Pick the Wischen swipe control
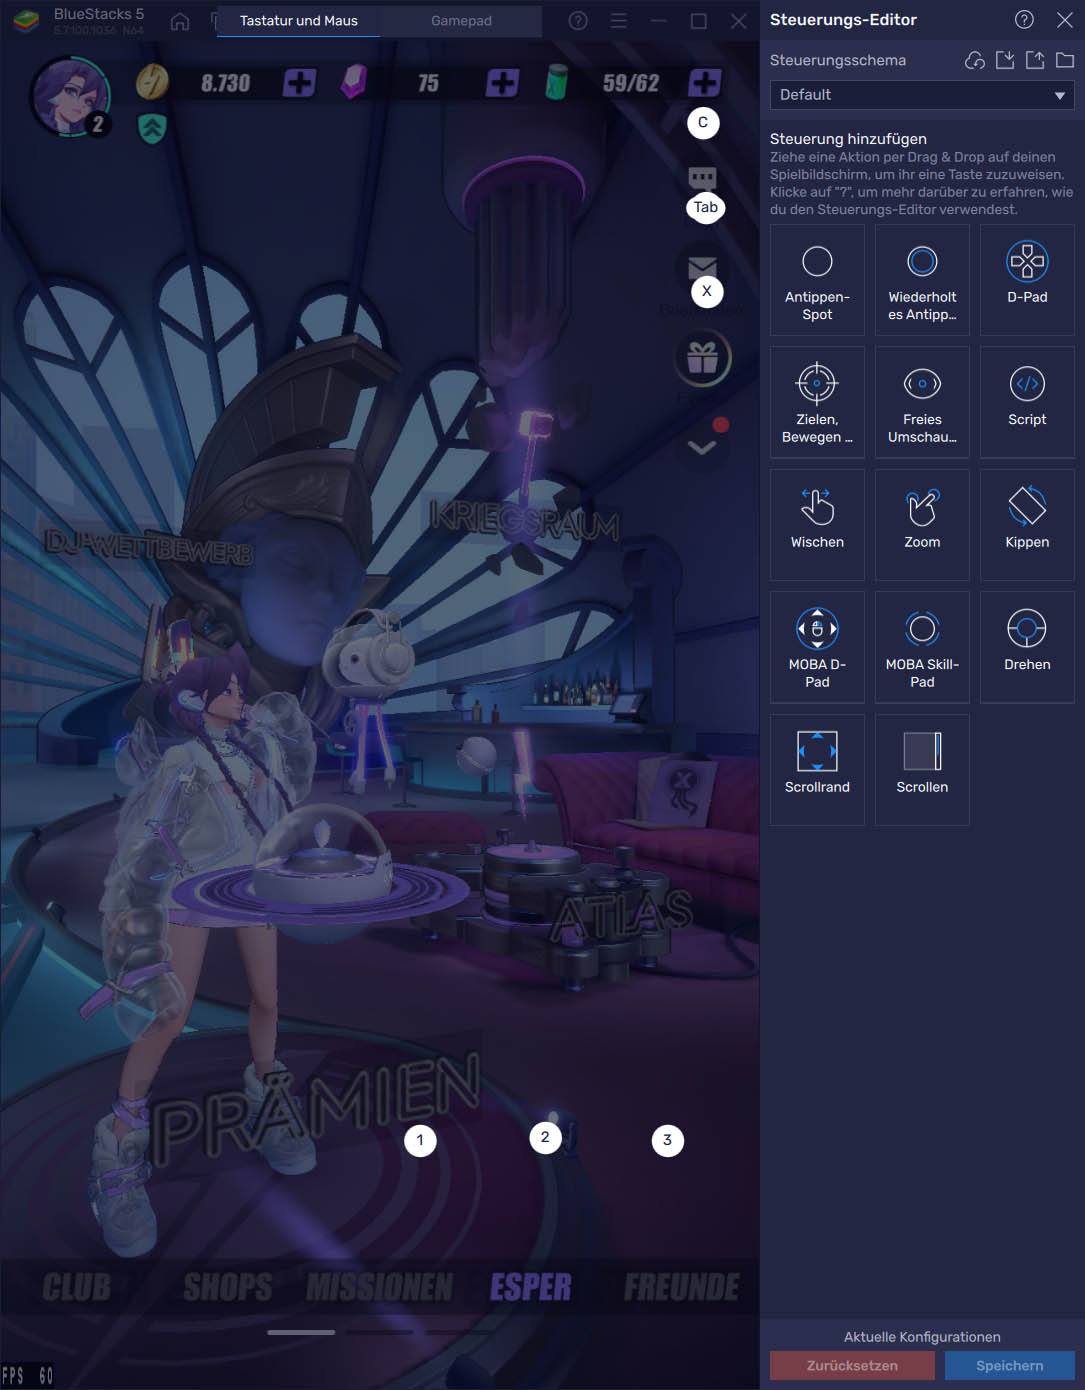Viewport: 1085px width, 1390px height. coord(816,524)
